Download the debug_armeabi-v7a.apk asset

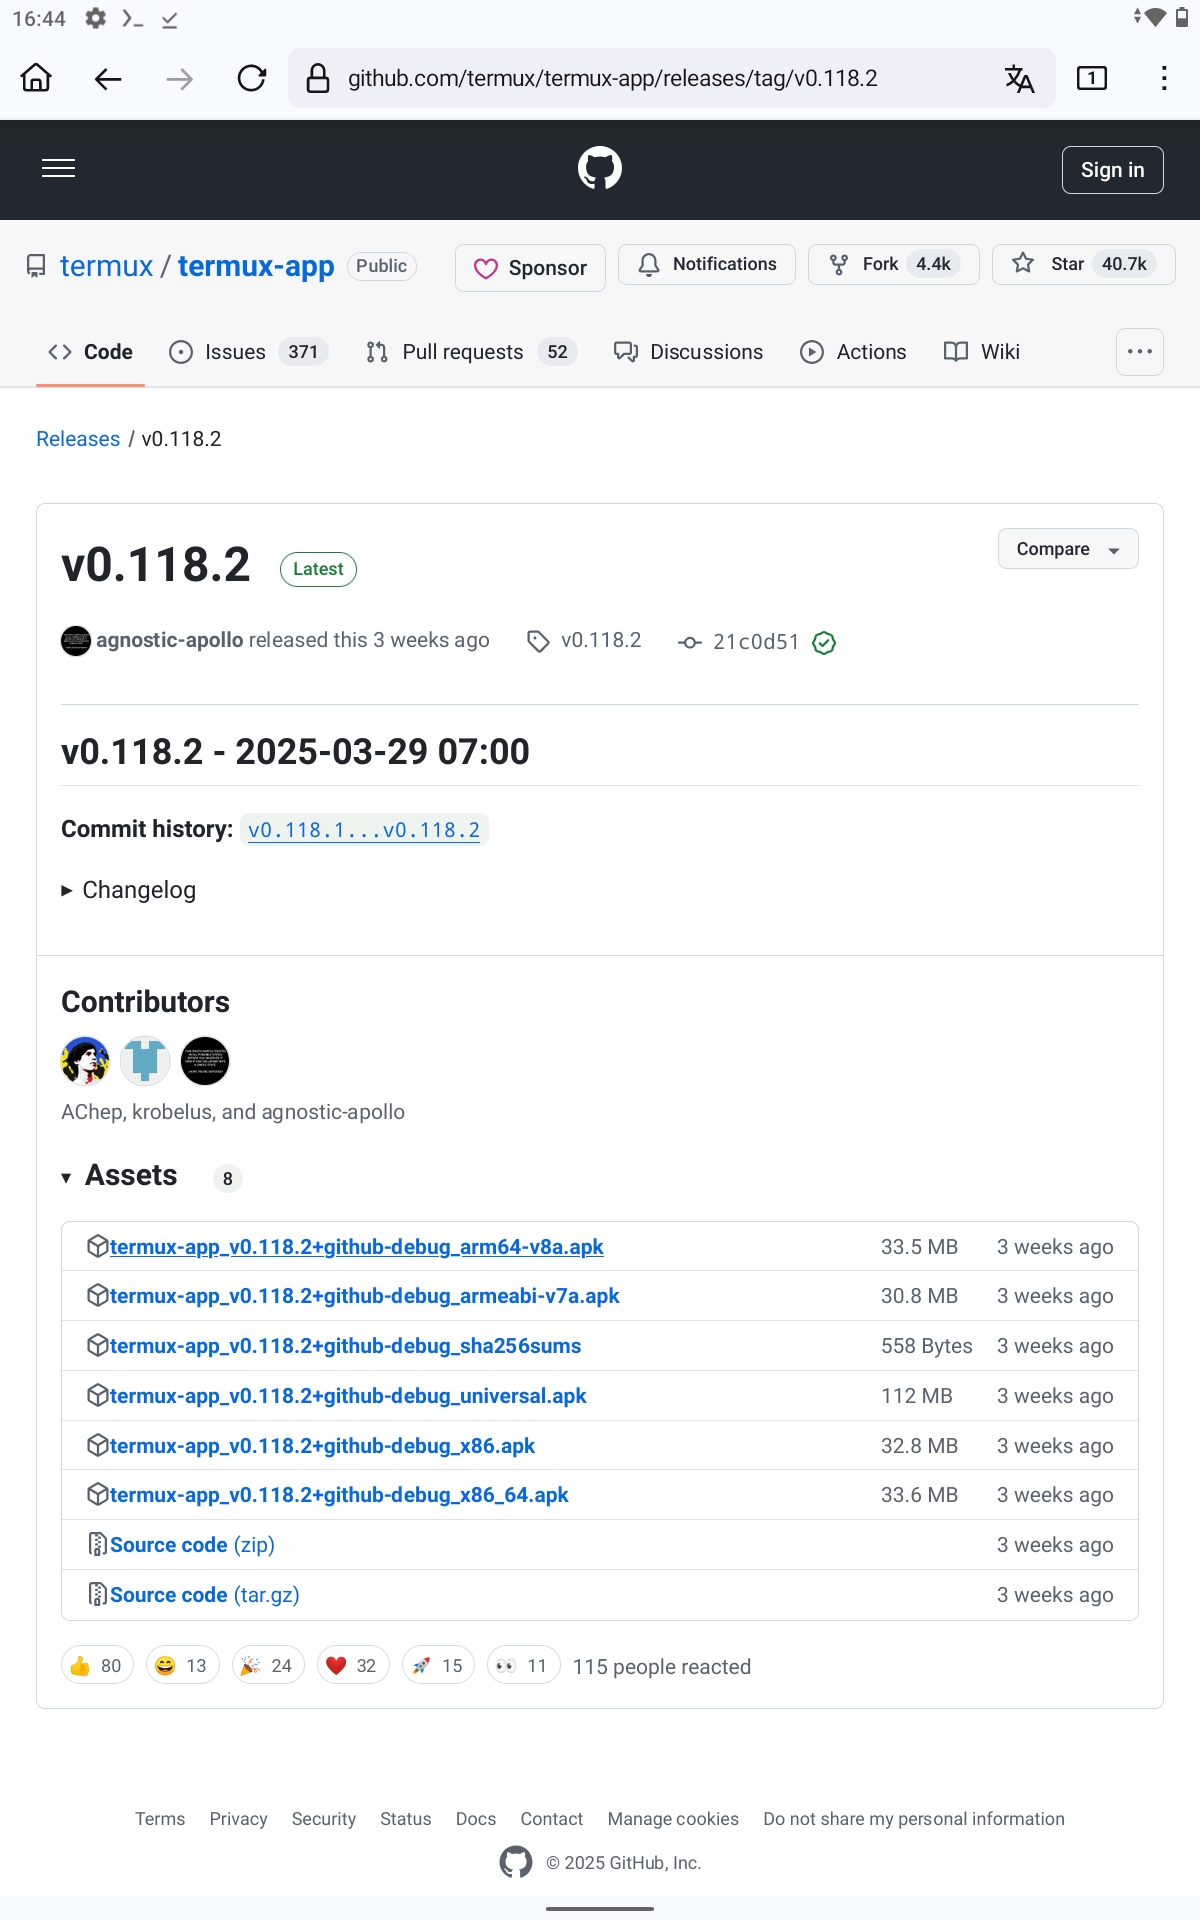point(364,1296)
